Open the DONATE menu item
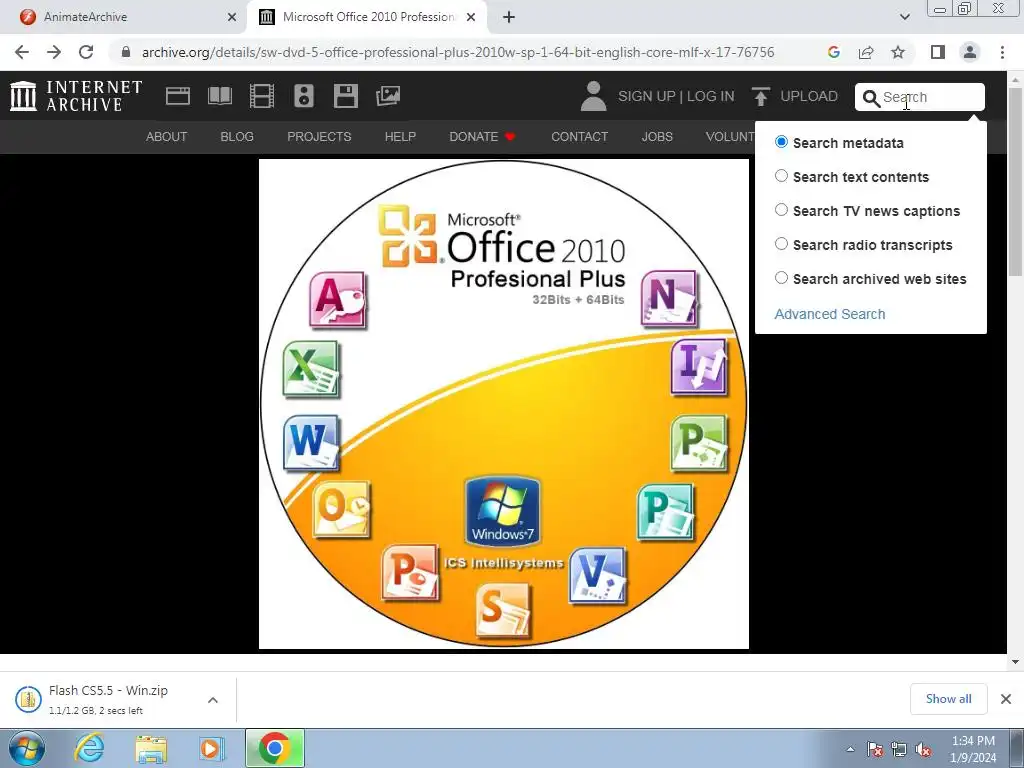Screen dimensions: 1024x768 coord(482,136)
